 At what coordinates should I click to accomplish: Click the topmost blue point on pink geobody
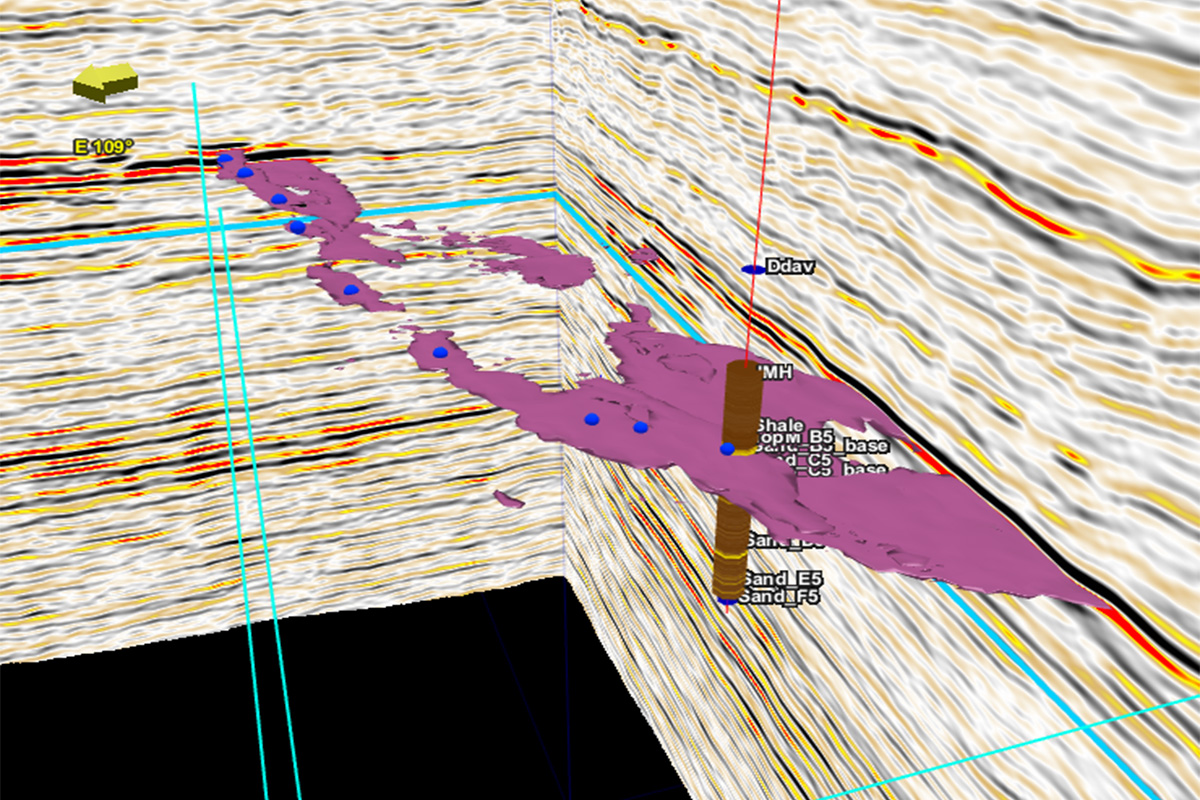[225, 158]
